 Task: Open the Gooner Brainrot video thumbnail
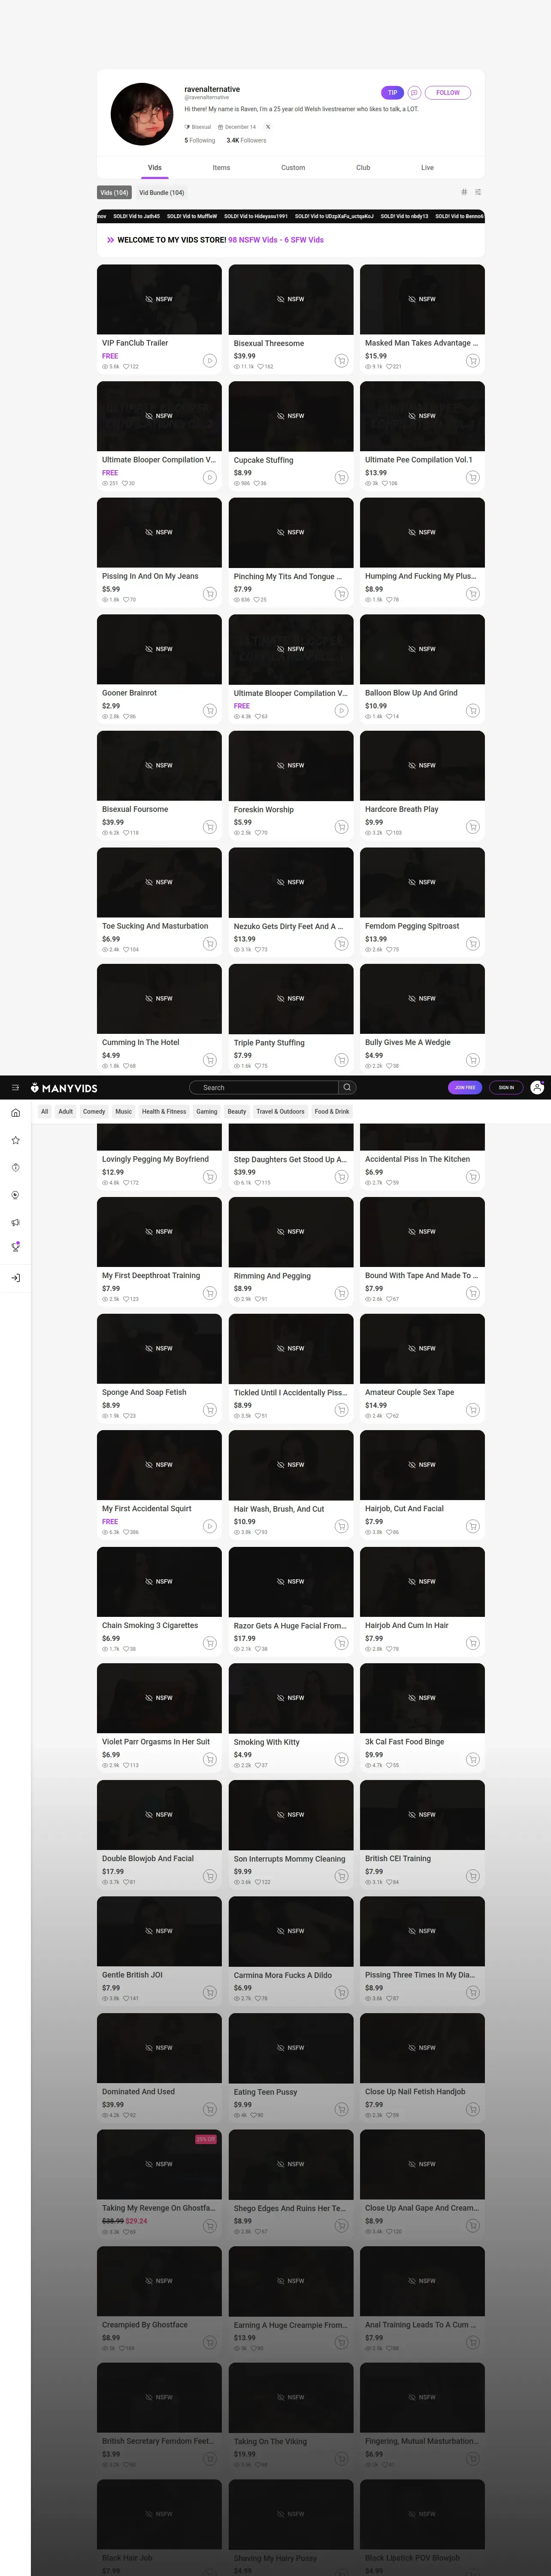coord(159,649)
